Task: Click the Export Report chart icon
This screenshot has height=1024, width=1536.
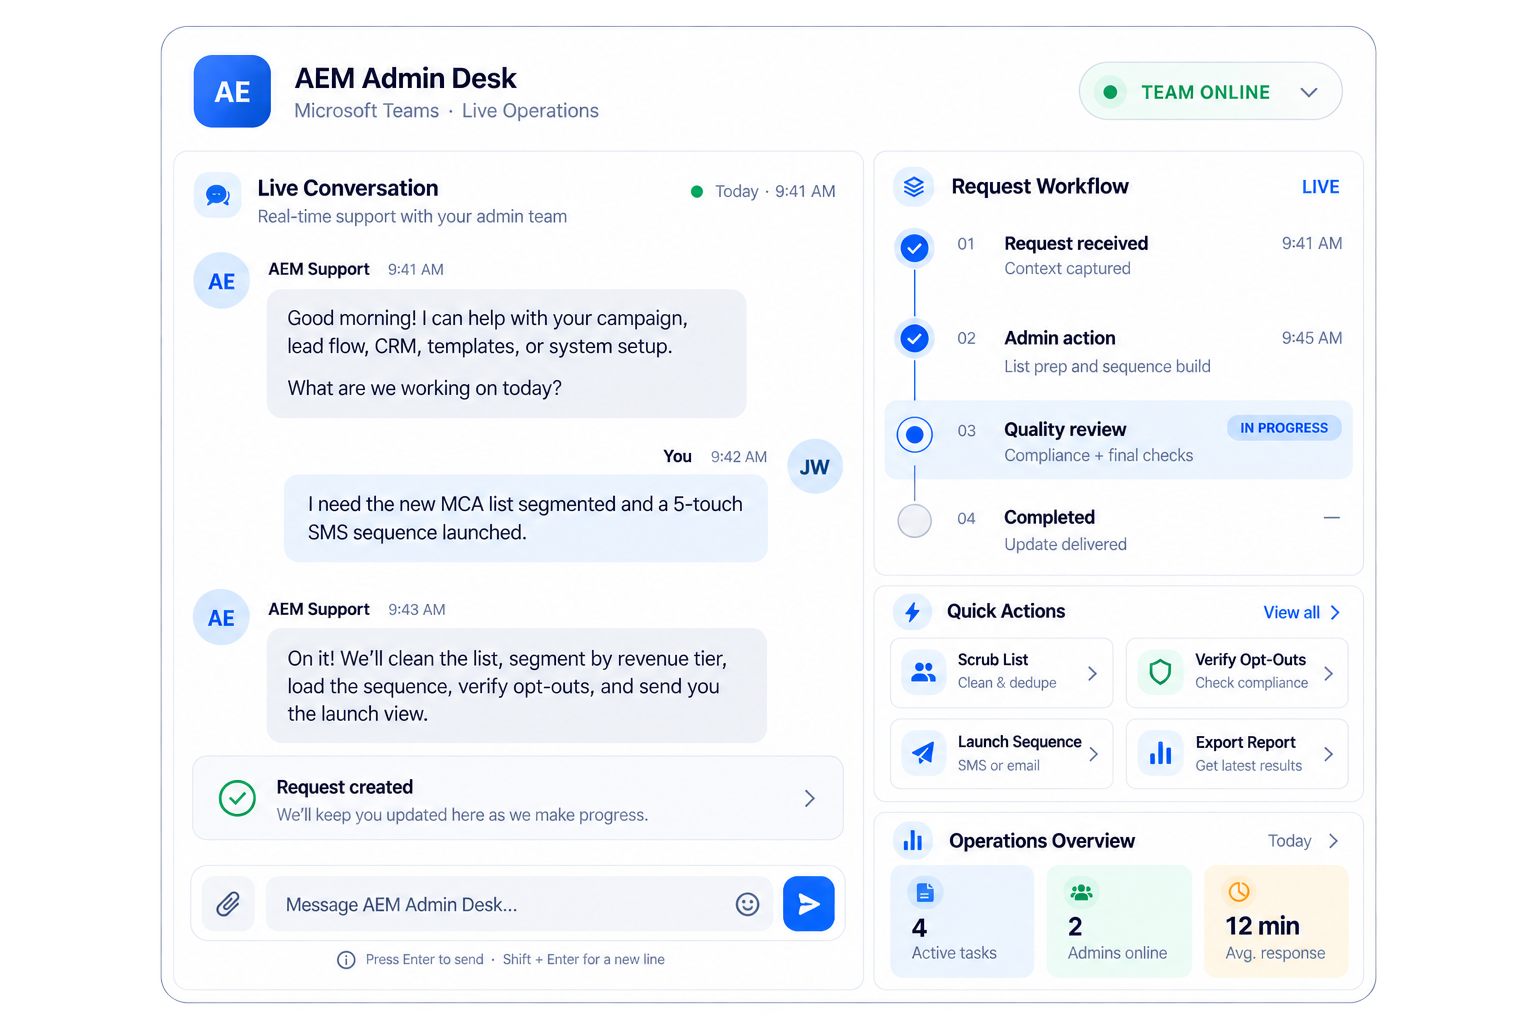Action: pos(1160,753)
